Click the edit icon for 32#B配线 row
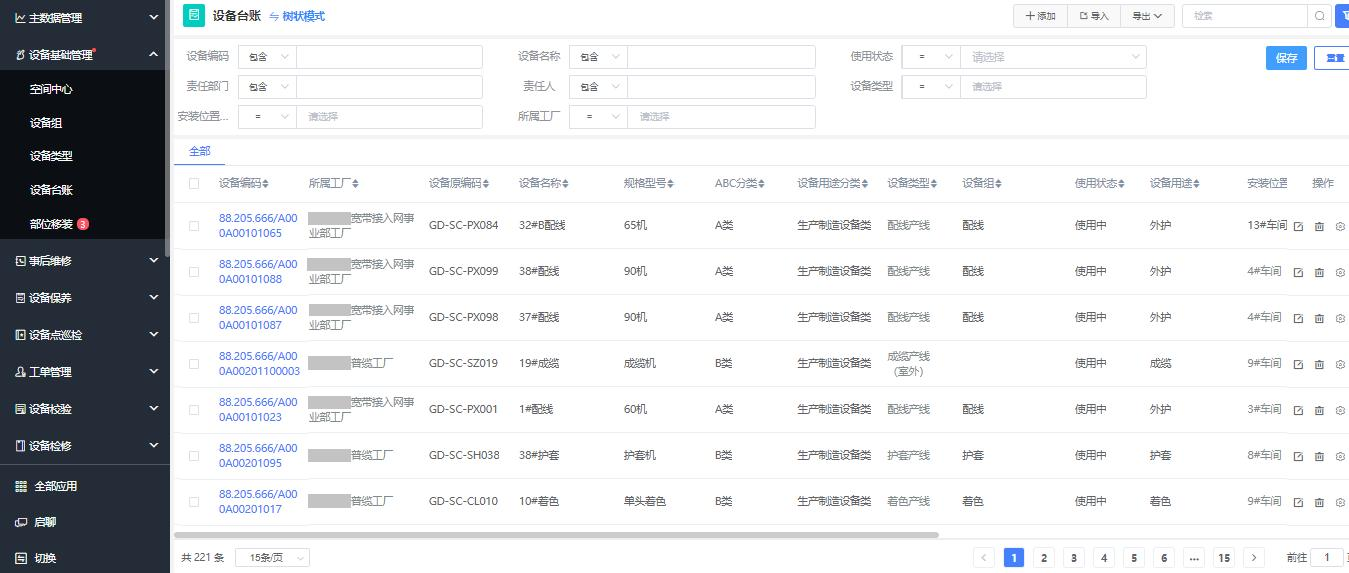 1298,226
